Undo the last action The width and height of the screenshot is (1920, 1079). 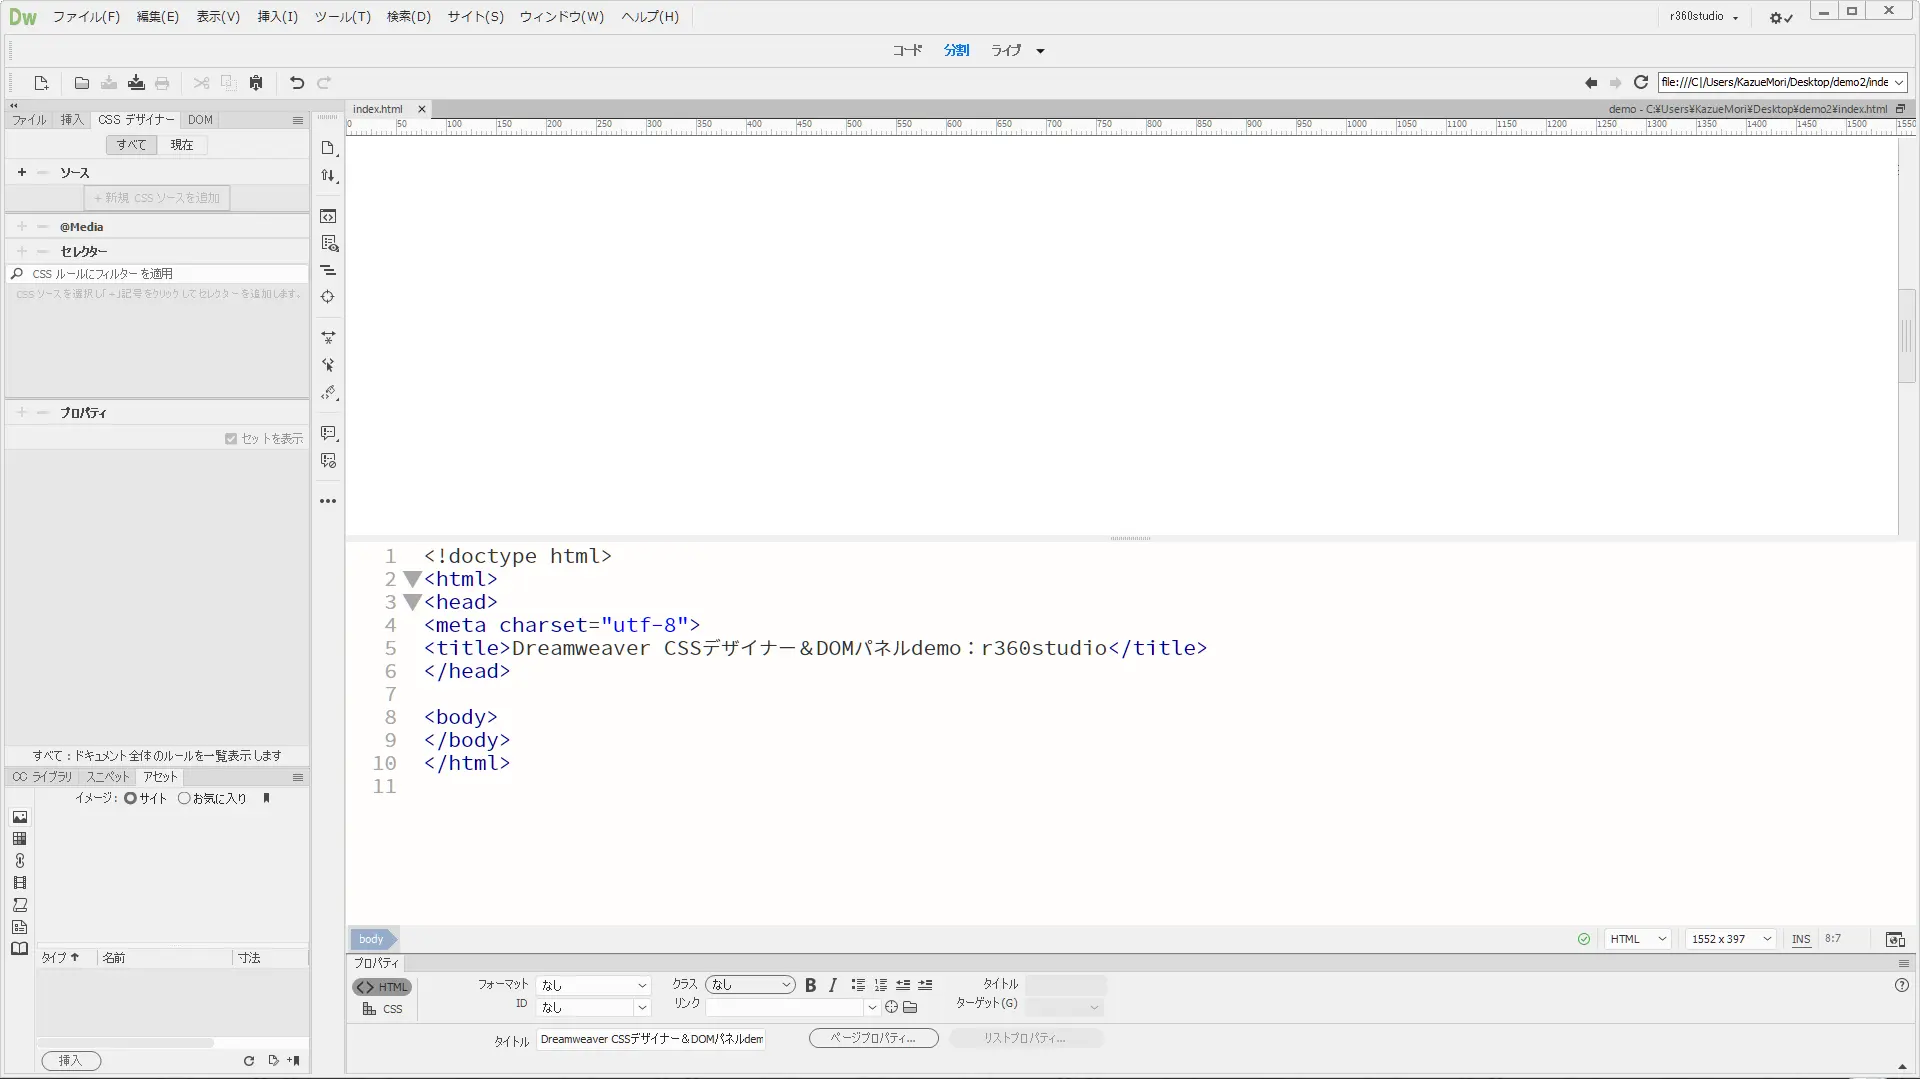point(296,83)
